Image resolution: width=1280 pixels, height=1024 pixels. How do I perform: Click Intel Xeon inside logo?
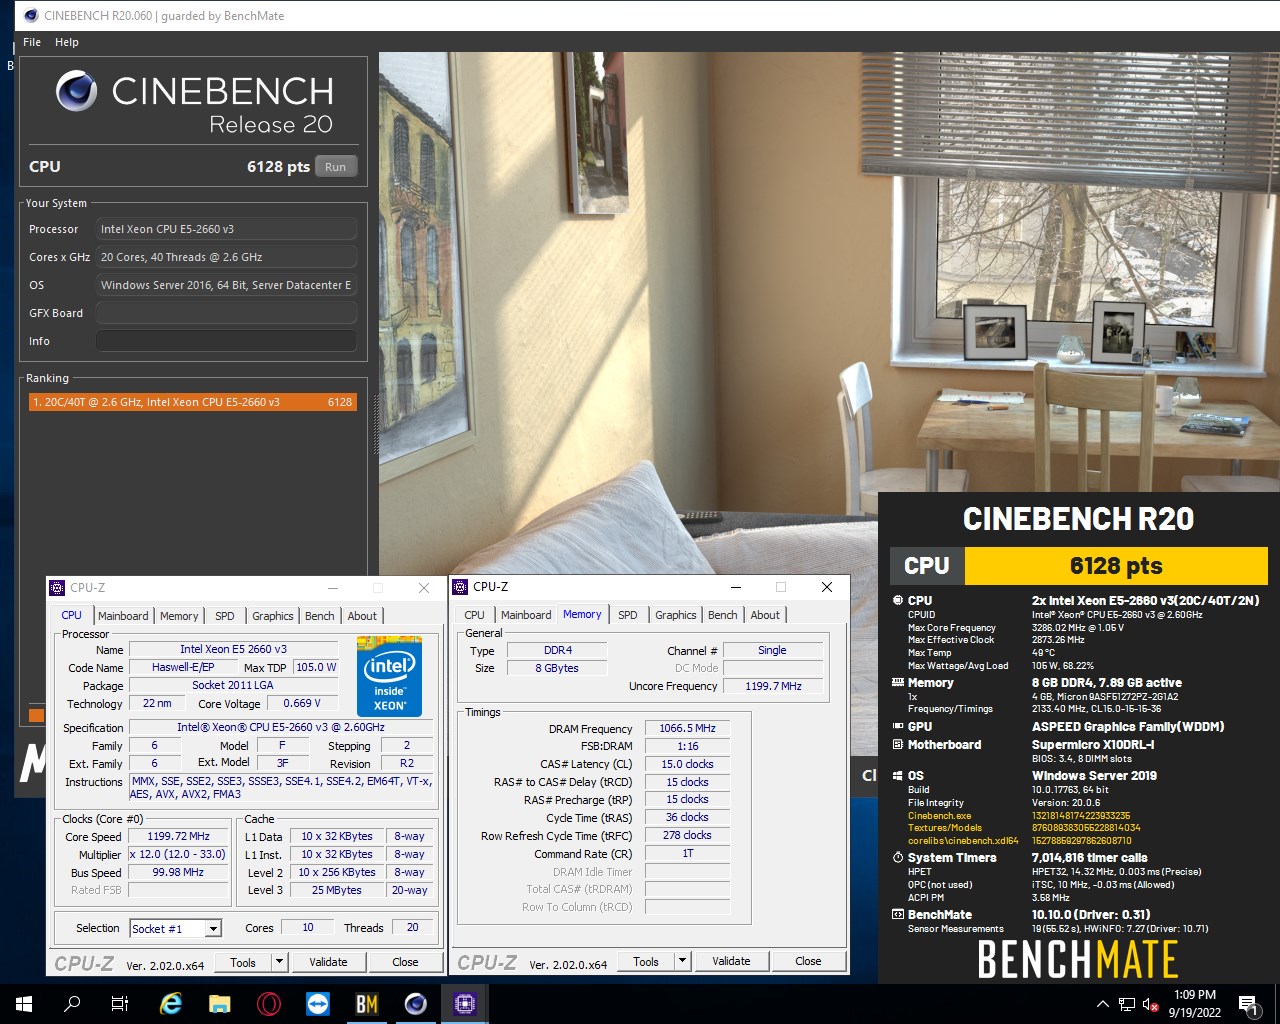[x=389, y=676]
